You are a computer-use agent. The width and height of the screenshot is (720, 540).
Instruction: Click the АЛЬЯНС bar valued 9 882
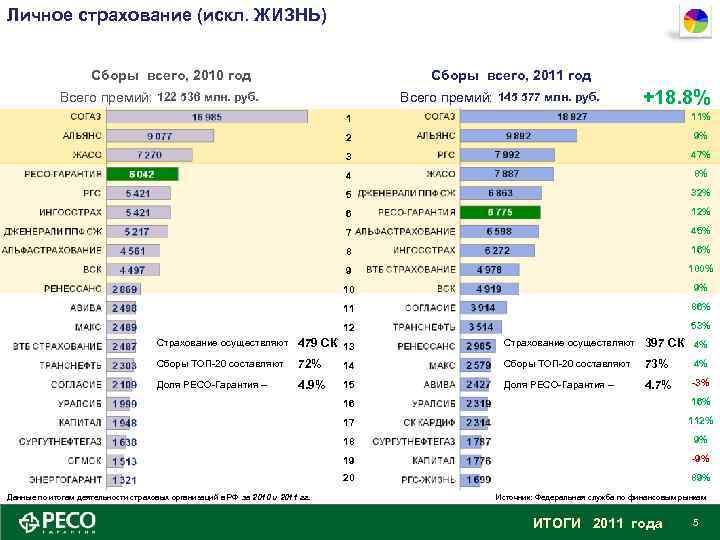click(x=518, y=136)
